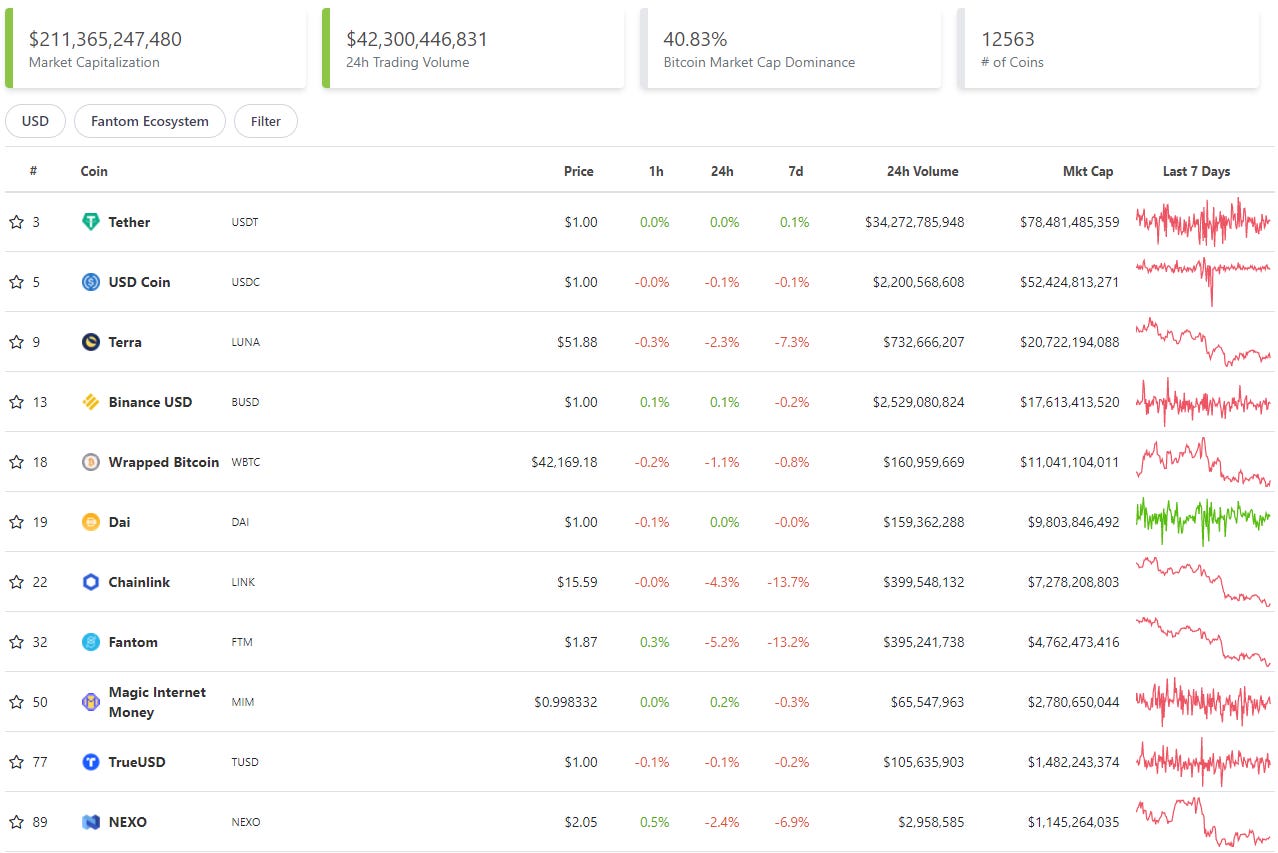Star Chainlink as a favorite
The width and height of the screenshot is (1278, 853).
[x=16, y=582]
